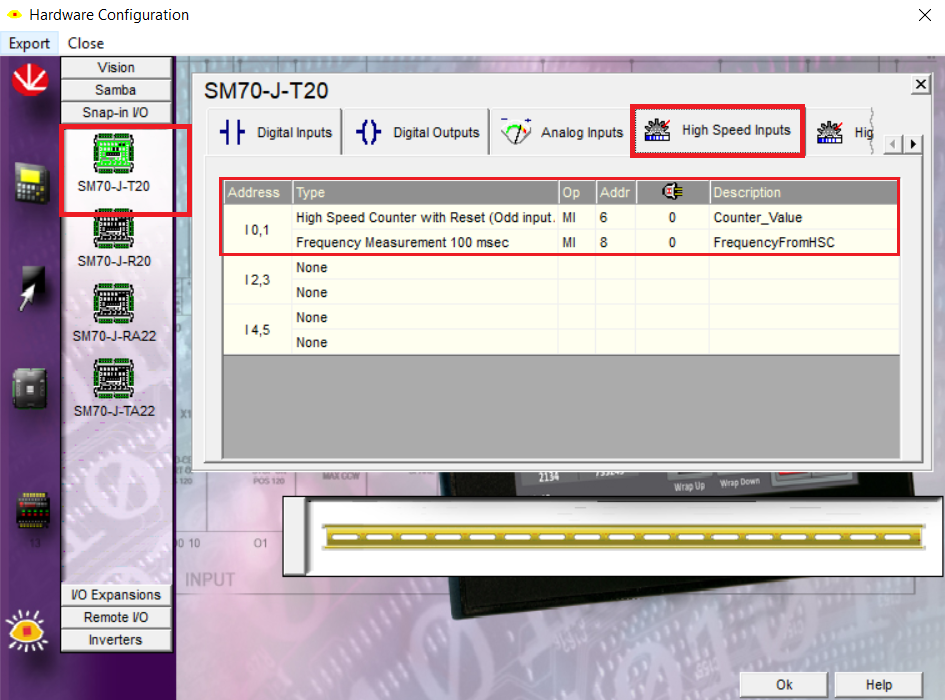This screenshot has width=945, height=700.
Task: Click the Close menu item
Action: (86, 43)
